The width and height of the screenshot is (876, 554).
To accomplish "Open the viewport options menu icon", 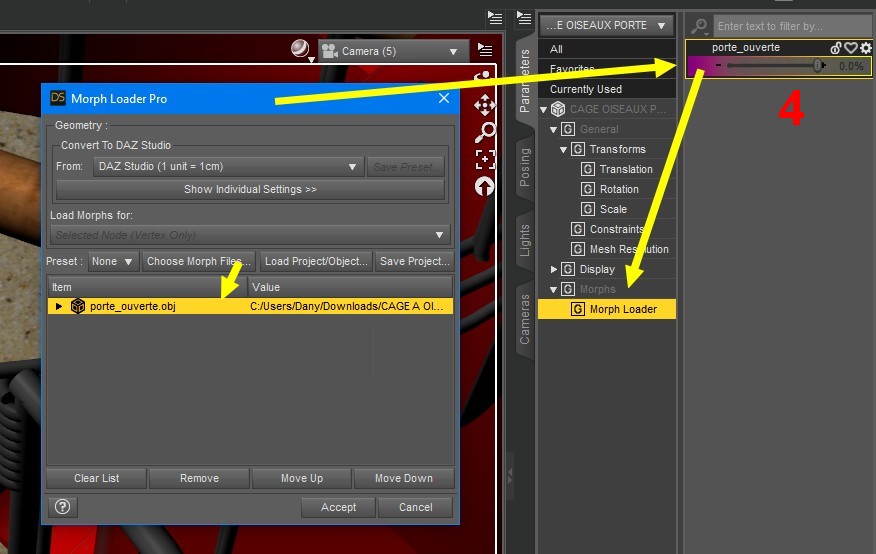I will [x=485, y=50].
